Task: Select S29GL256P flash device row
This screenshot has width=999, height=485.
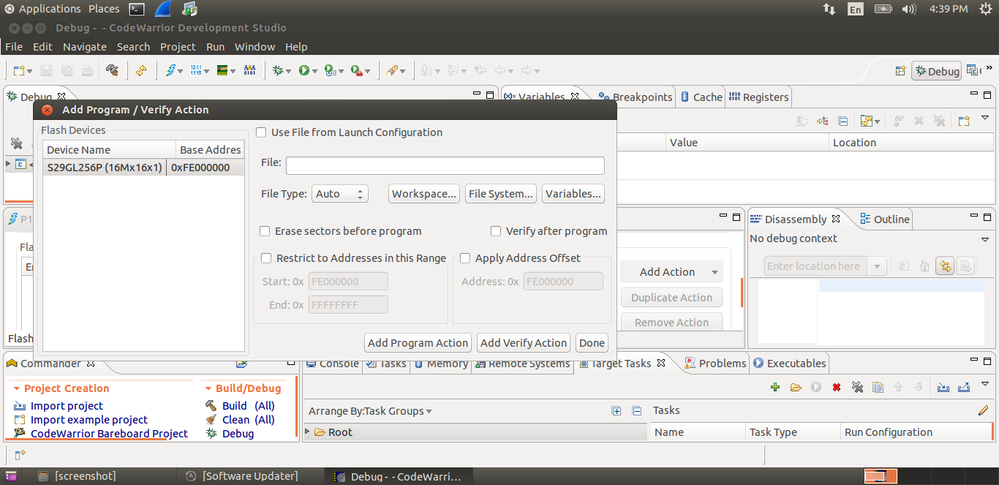Action: [x=144, y=168]
